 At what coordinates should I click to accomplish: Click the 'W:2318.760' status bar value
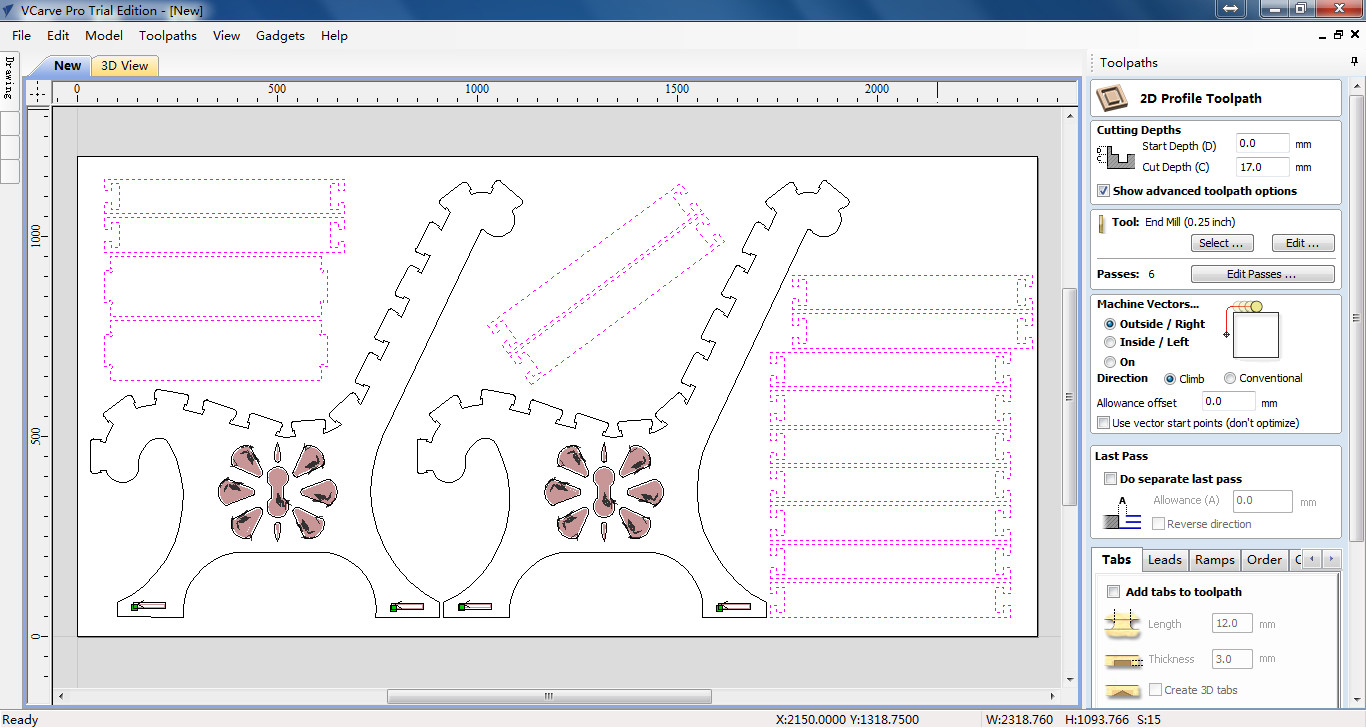tap(1019, 720)
